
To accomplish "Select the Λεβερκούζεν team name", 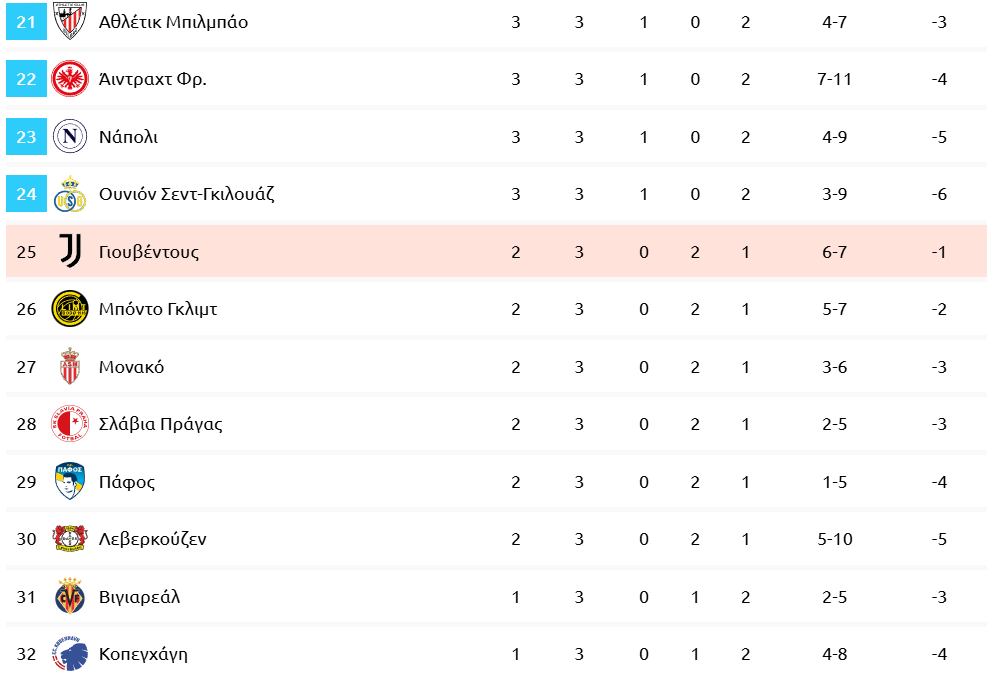I will (152, 540).
